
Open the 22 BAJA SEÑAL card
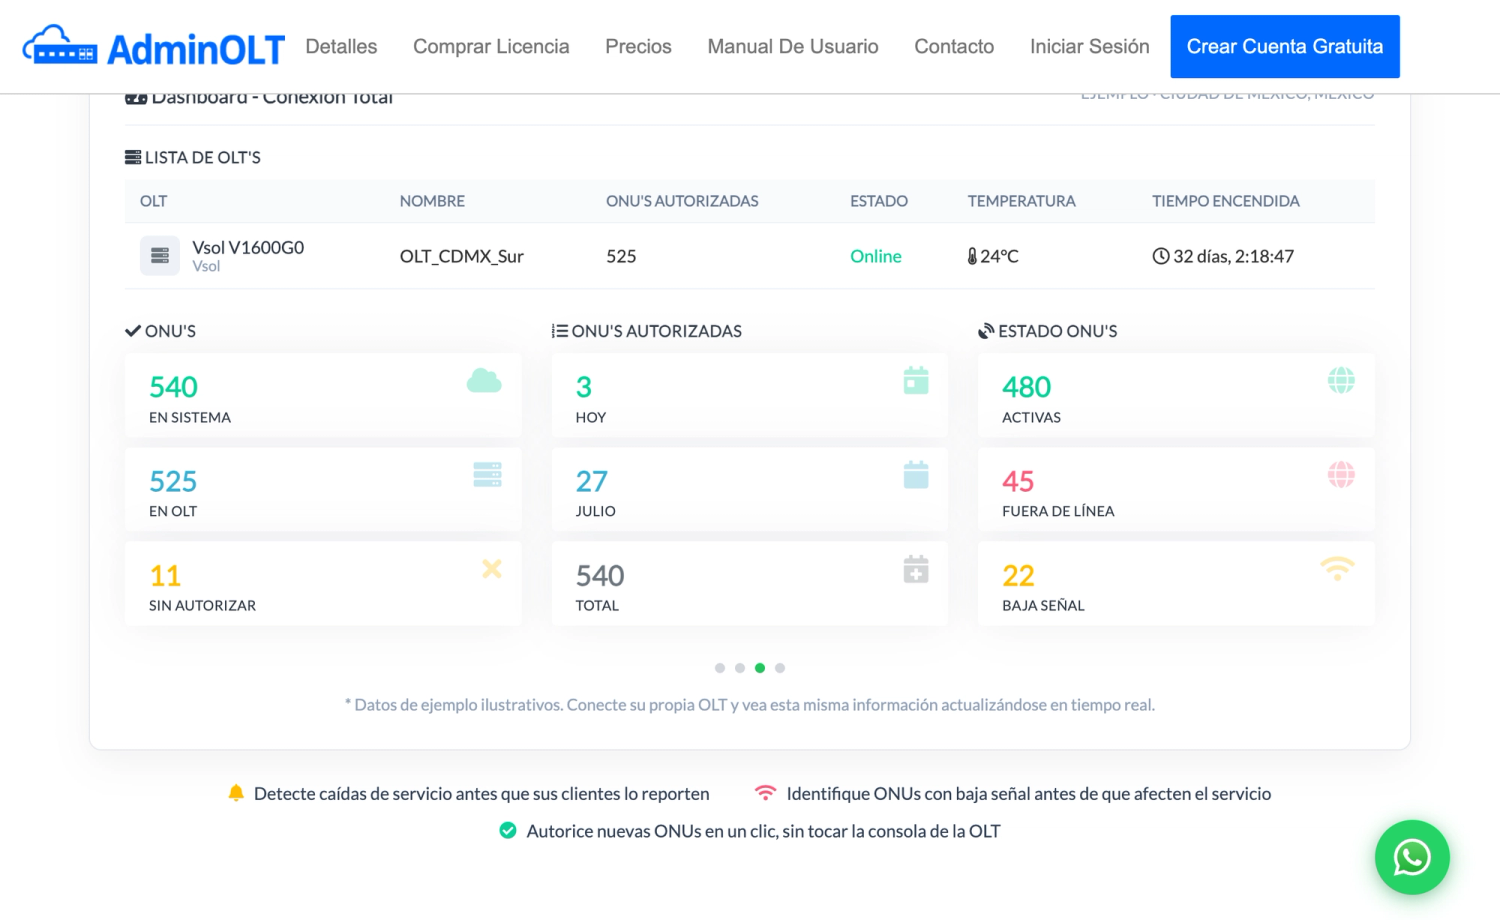click(1176, 584)
